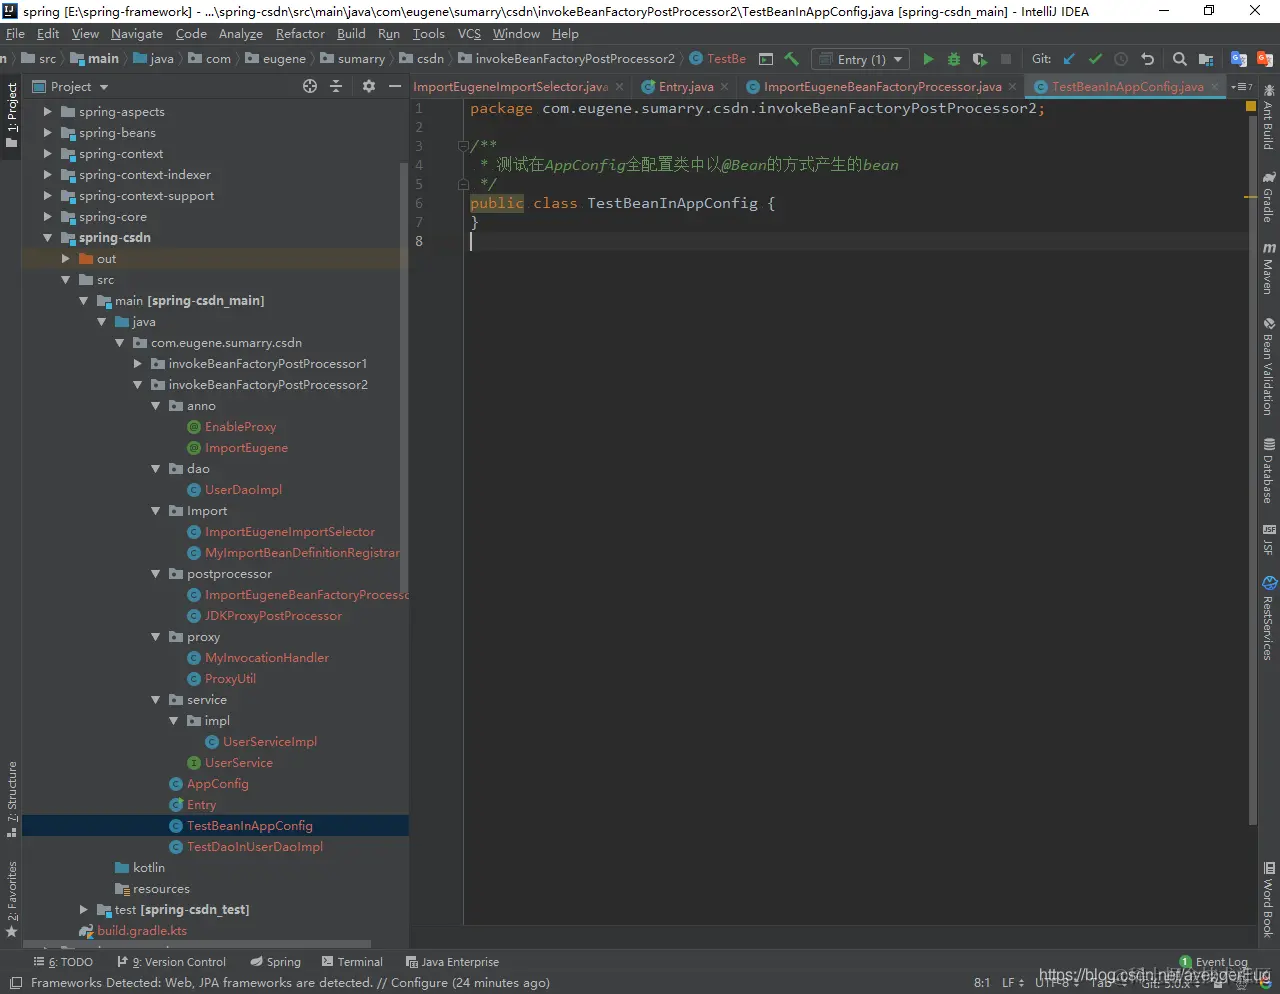The width and height of the screenshot is (1280, 994).
Task: Open the Event Log
Action: (x=1213, y=962)
